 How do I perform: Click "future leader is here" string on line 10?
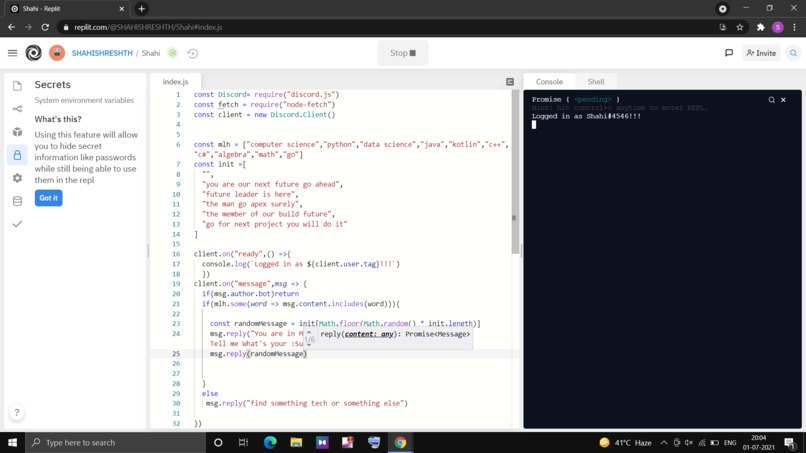click(249, 194)
